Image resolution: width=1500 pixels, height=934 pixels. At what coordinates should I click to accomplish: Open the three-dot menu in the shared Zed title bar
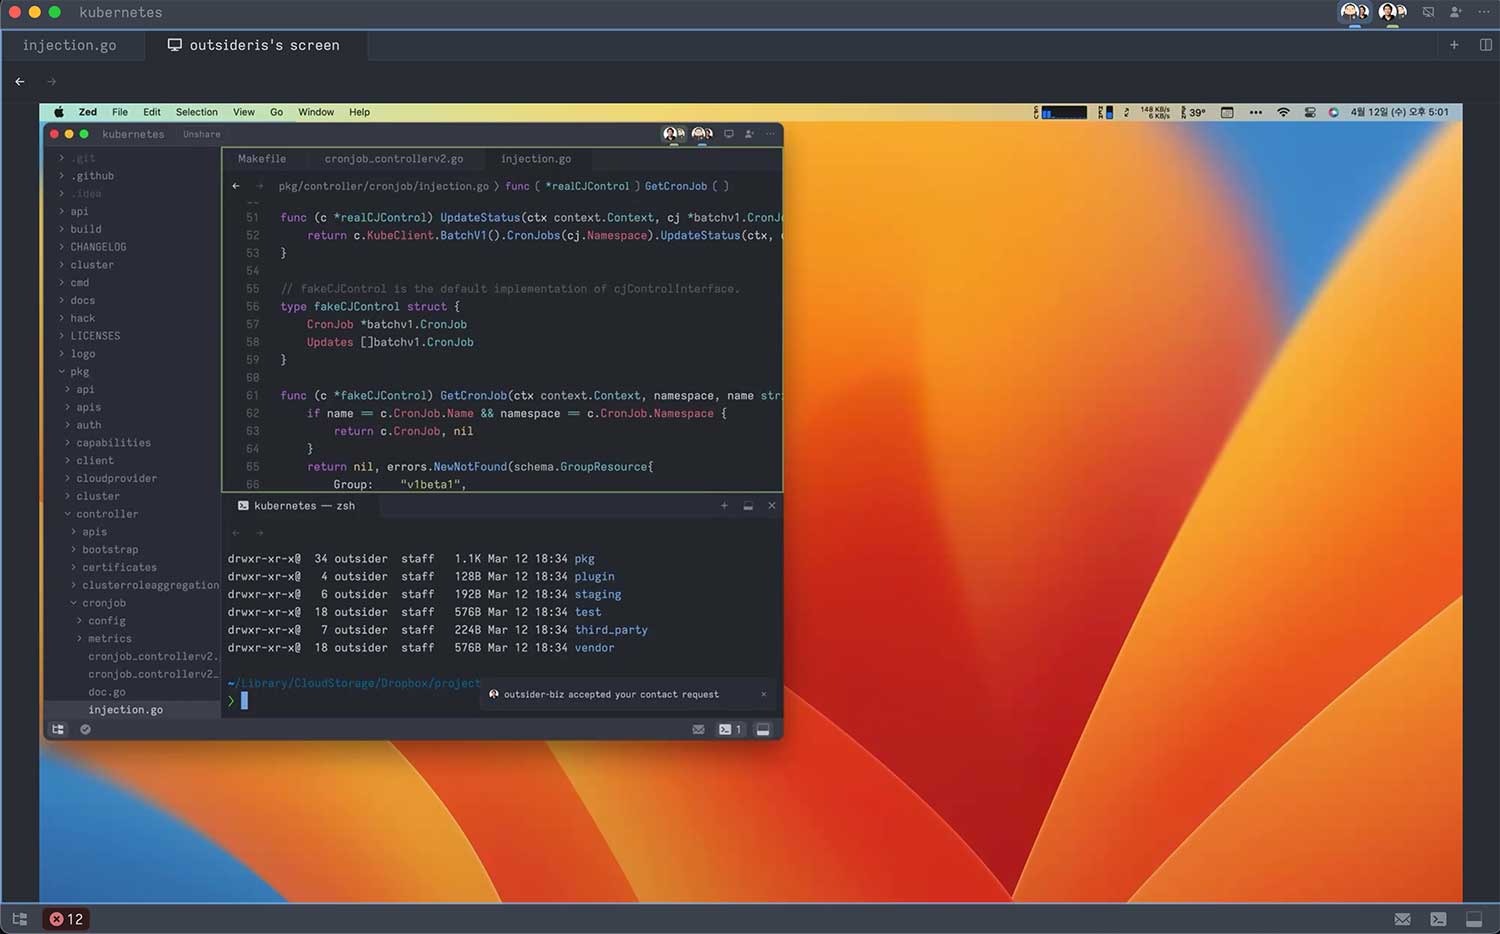[x=770, y=134]
